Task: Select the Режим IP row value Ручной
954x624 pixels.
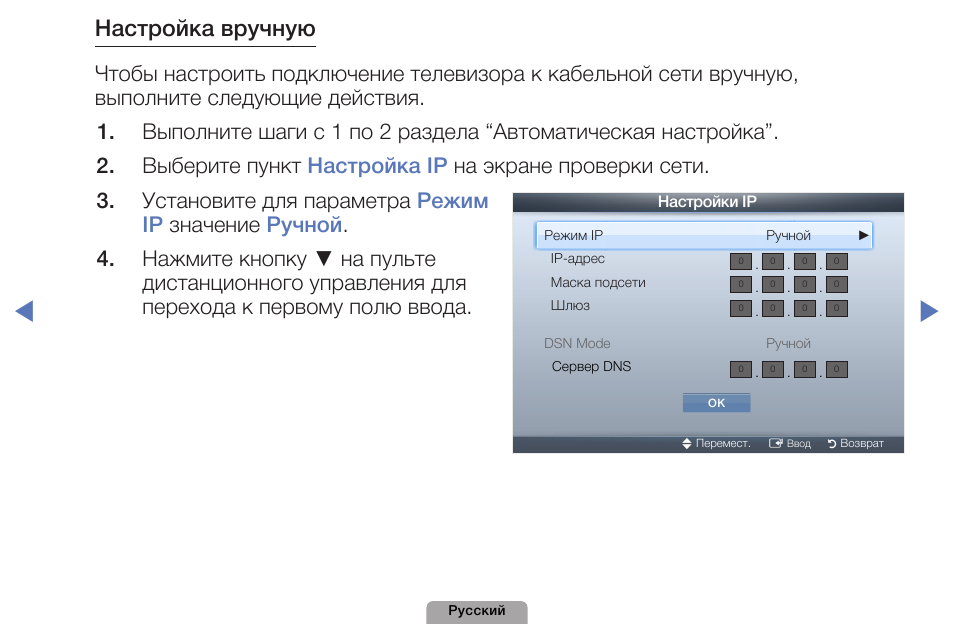Action: (788, 236)
